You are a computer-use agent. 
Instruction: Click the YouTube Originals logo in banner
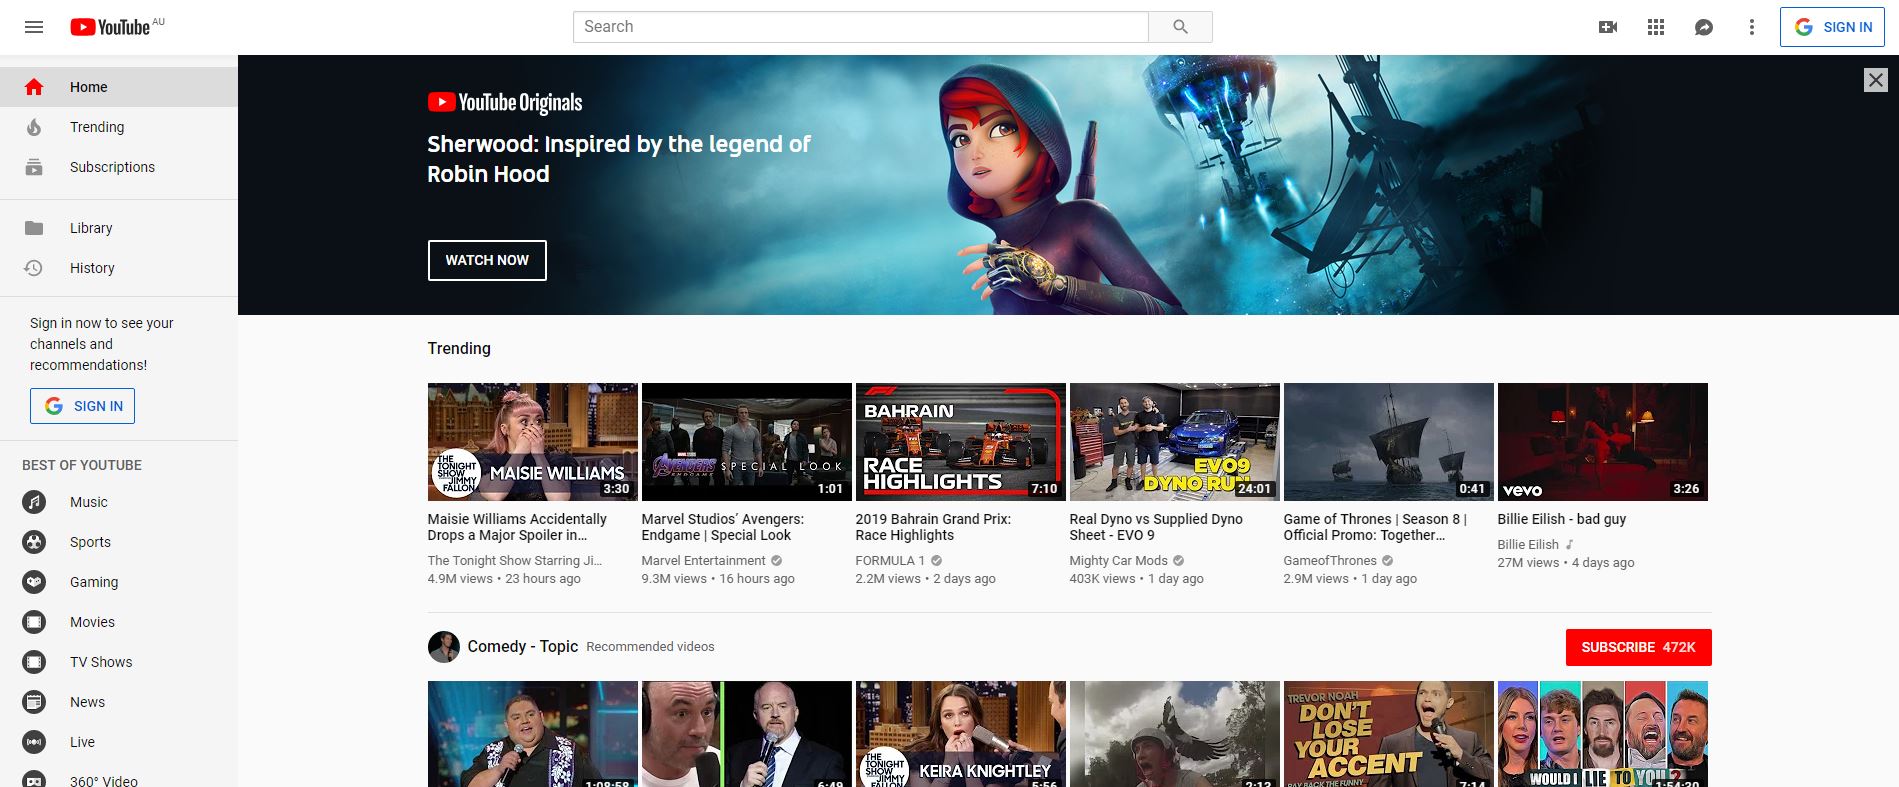[505, 102]
